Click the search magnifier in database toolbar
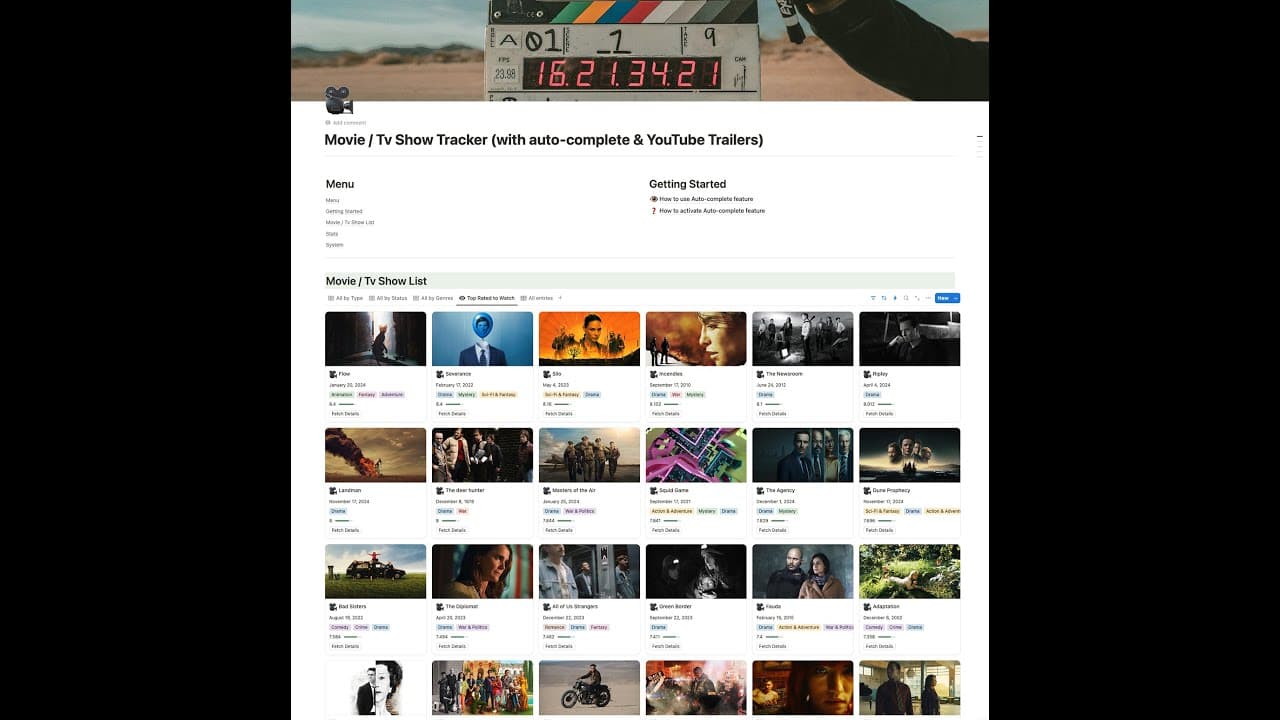This screenshot has height=720, width=1280. tap(906, 298)
